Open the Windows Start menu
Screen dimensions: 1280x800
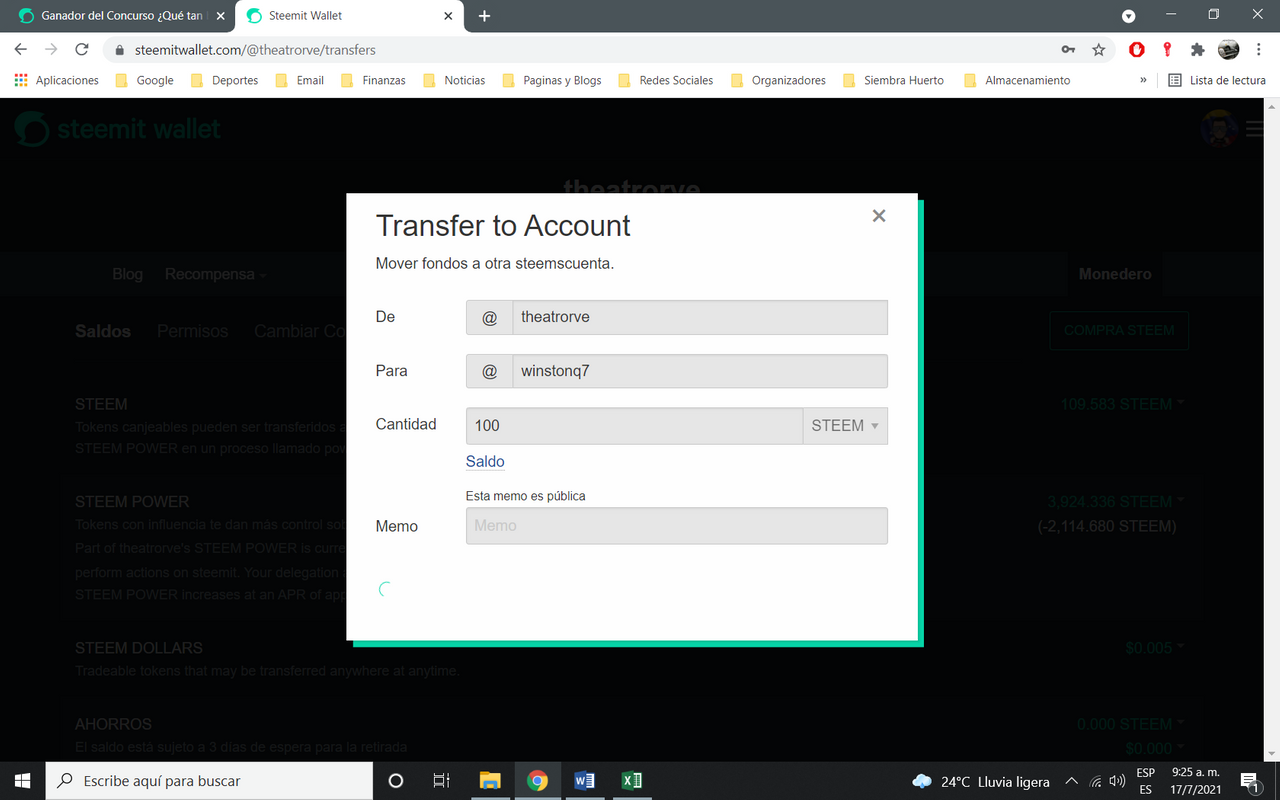pos(22,781)
